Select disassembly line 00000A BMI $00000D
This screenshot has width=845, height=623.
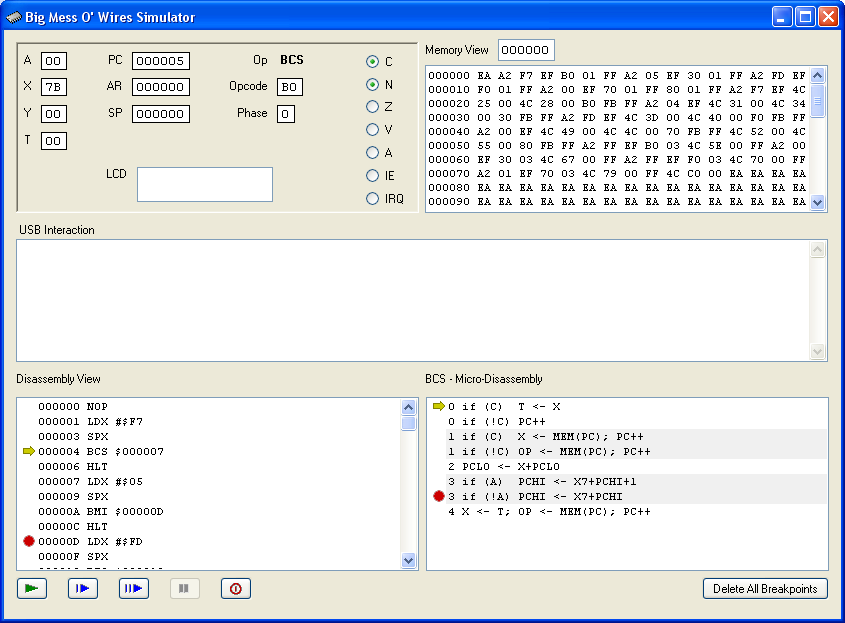101,511
